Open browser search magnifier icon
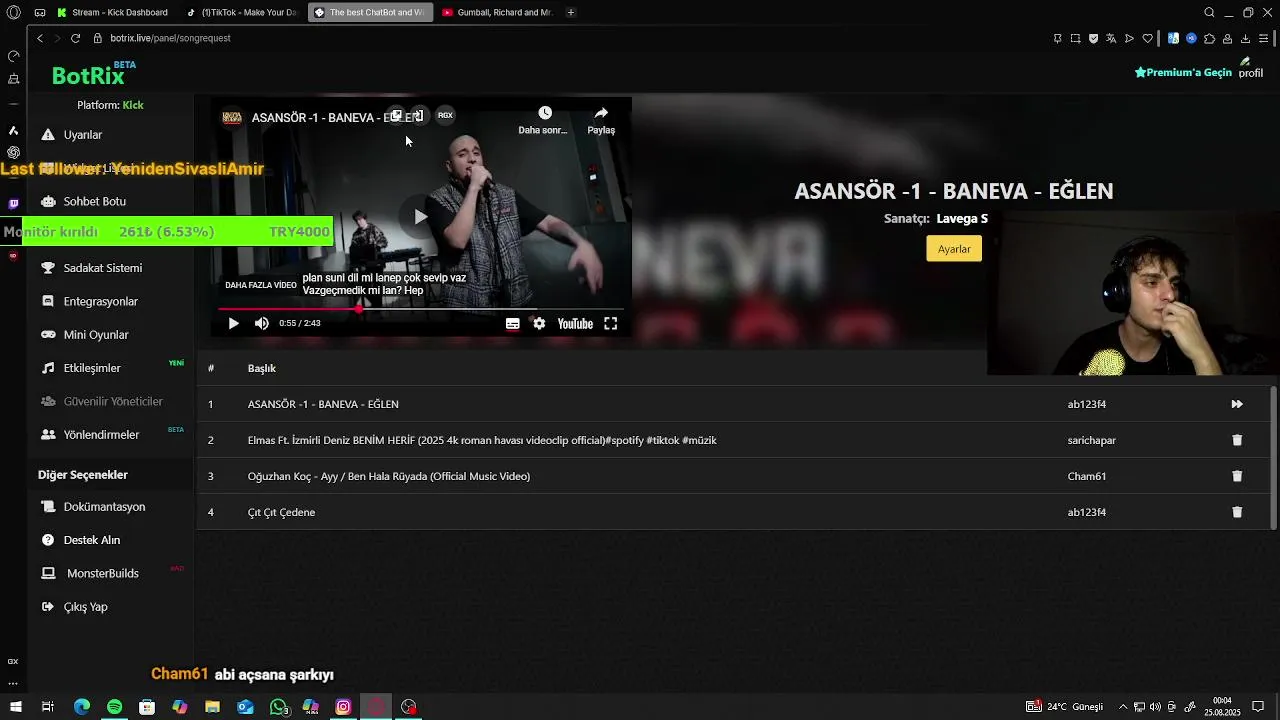 click(1209, 12)
